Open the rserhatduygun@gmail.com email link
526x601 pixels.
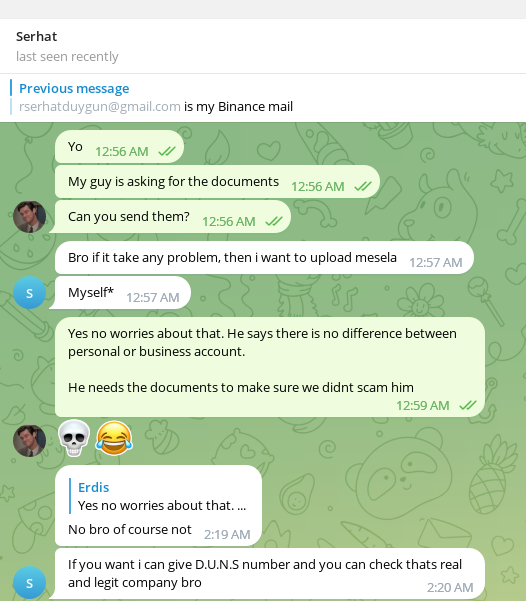point(100,107)
